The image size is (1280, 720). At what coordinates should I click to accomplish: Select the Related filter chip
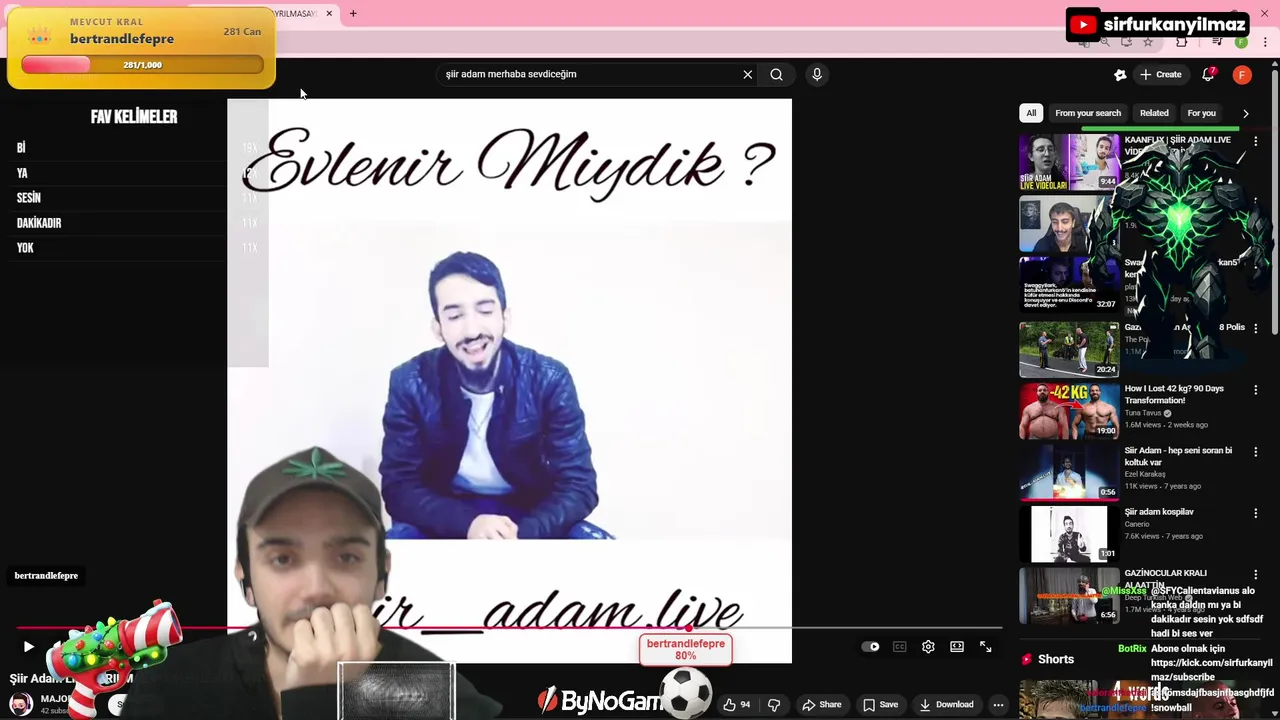1154,113
